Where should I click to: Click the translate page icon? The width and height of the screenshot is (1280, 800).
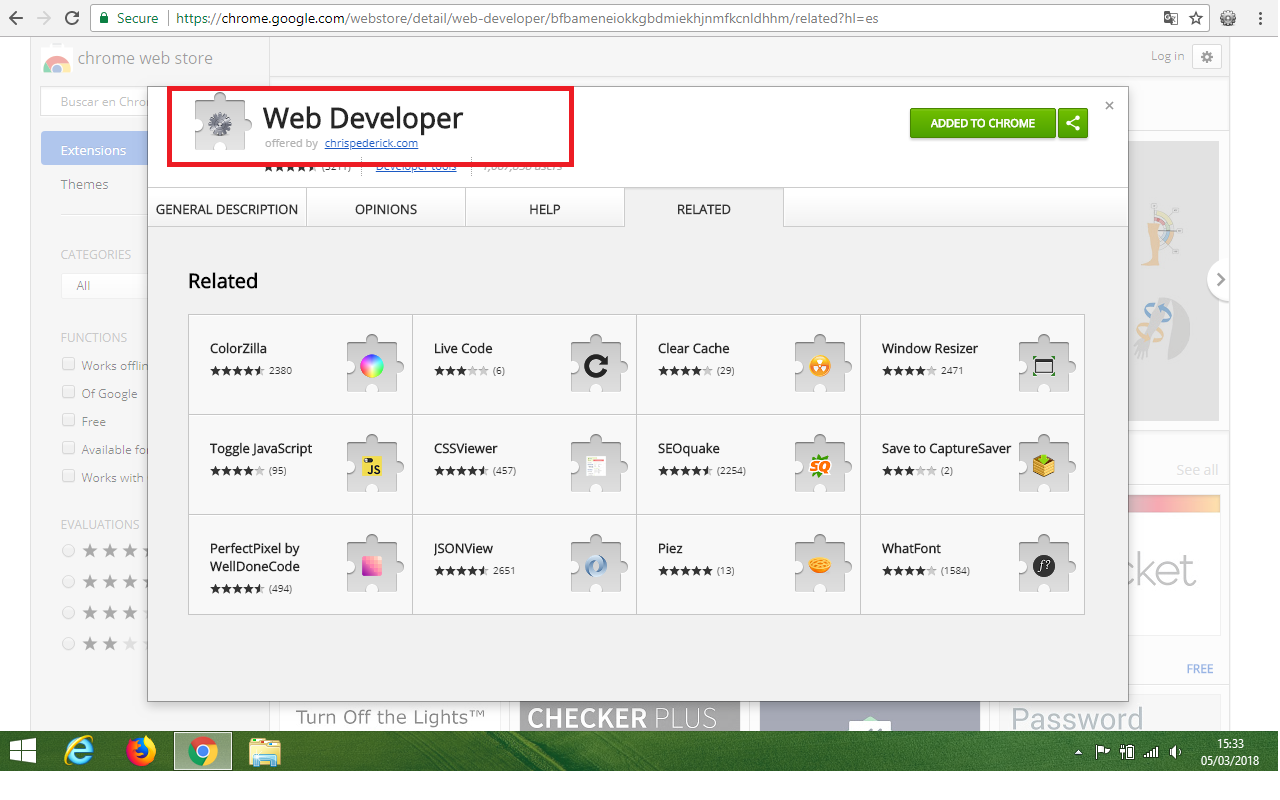point(1171,18)
